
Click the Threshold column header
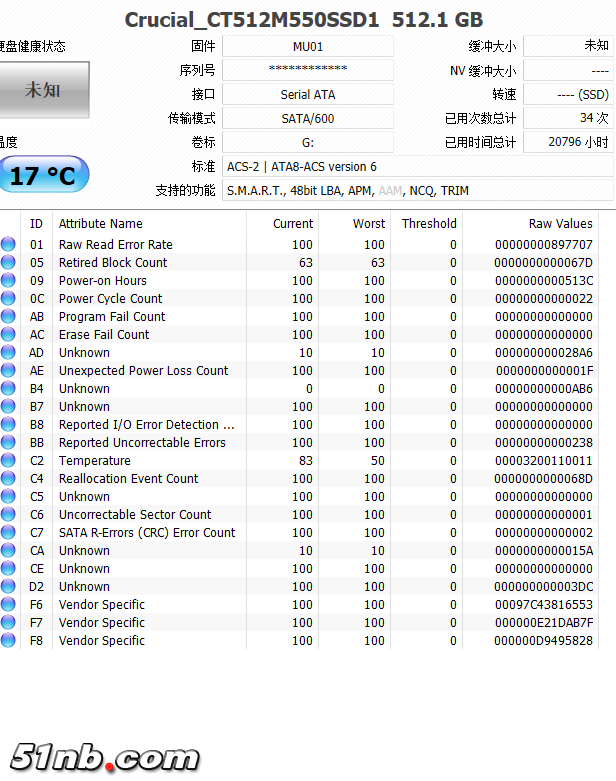pyautogui.click(x=429, y=224)
